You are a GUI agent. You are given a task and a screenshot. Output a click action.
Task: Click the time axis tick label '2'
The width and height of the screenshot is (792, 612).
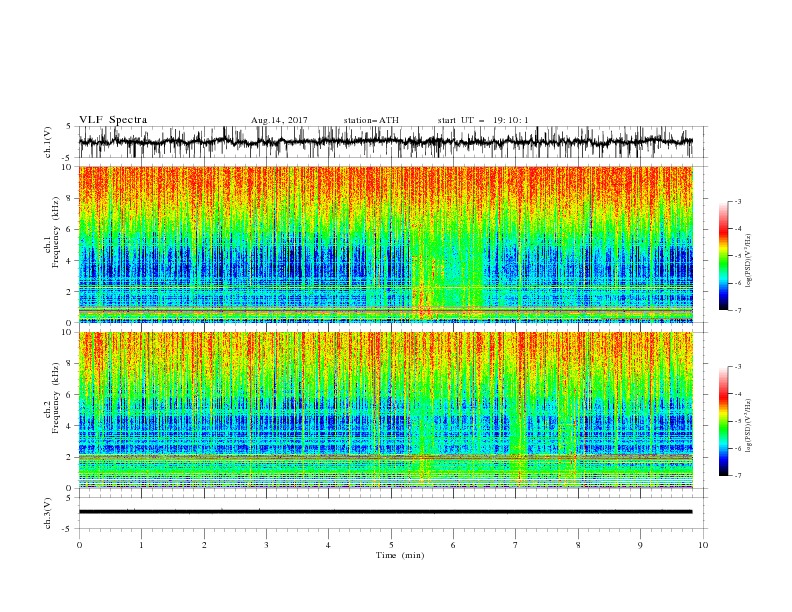(204, 545)
